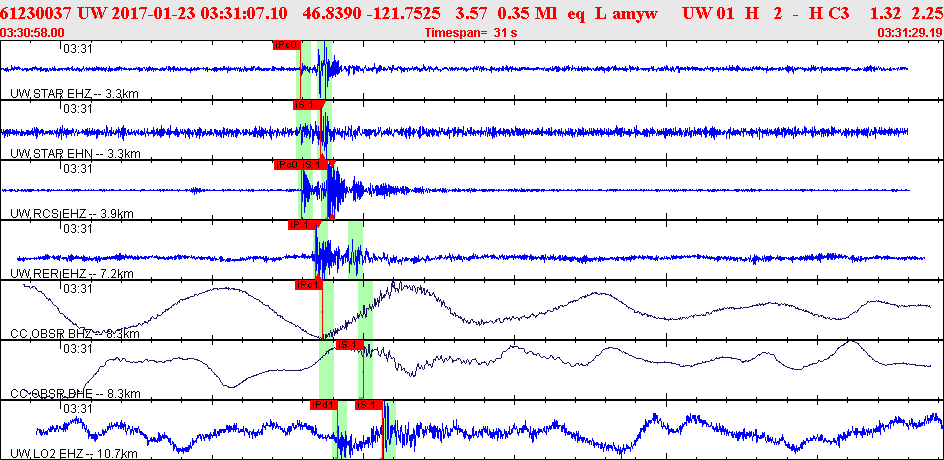Image resolution: width=944 pixels, height=460 pixels.
Task: Click the iPc1 pick flag on OBSR BHZ
Action: coord(309,285)
